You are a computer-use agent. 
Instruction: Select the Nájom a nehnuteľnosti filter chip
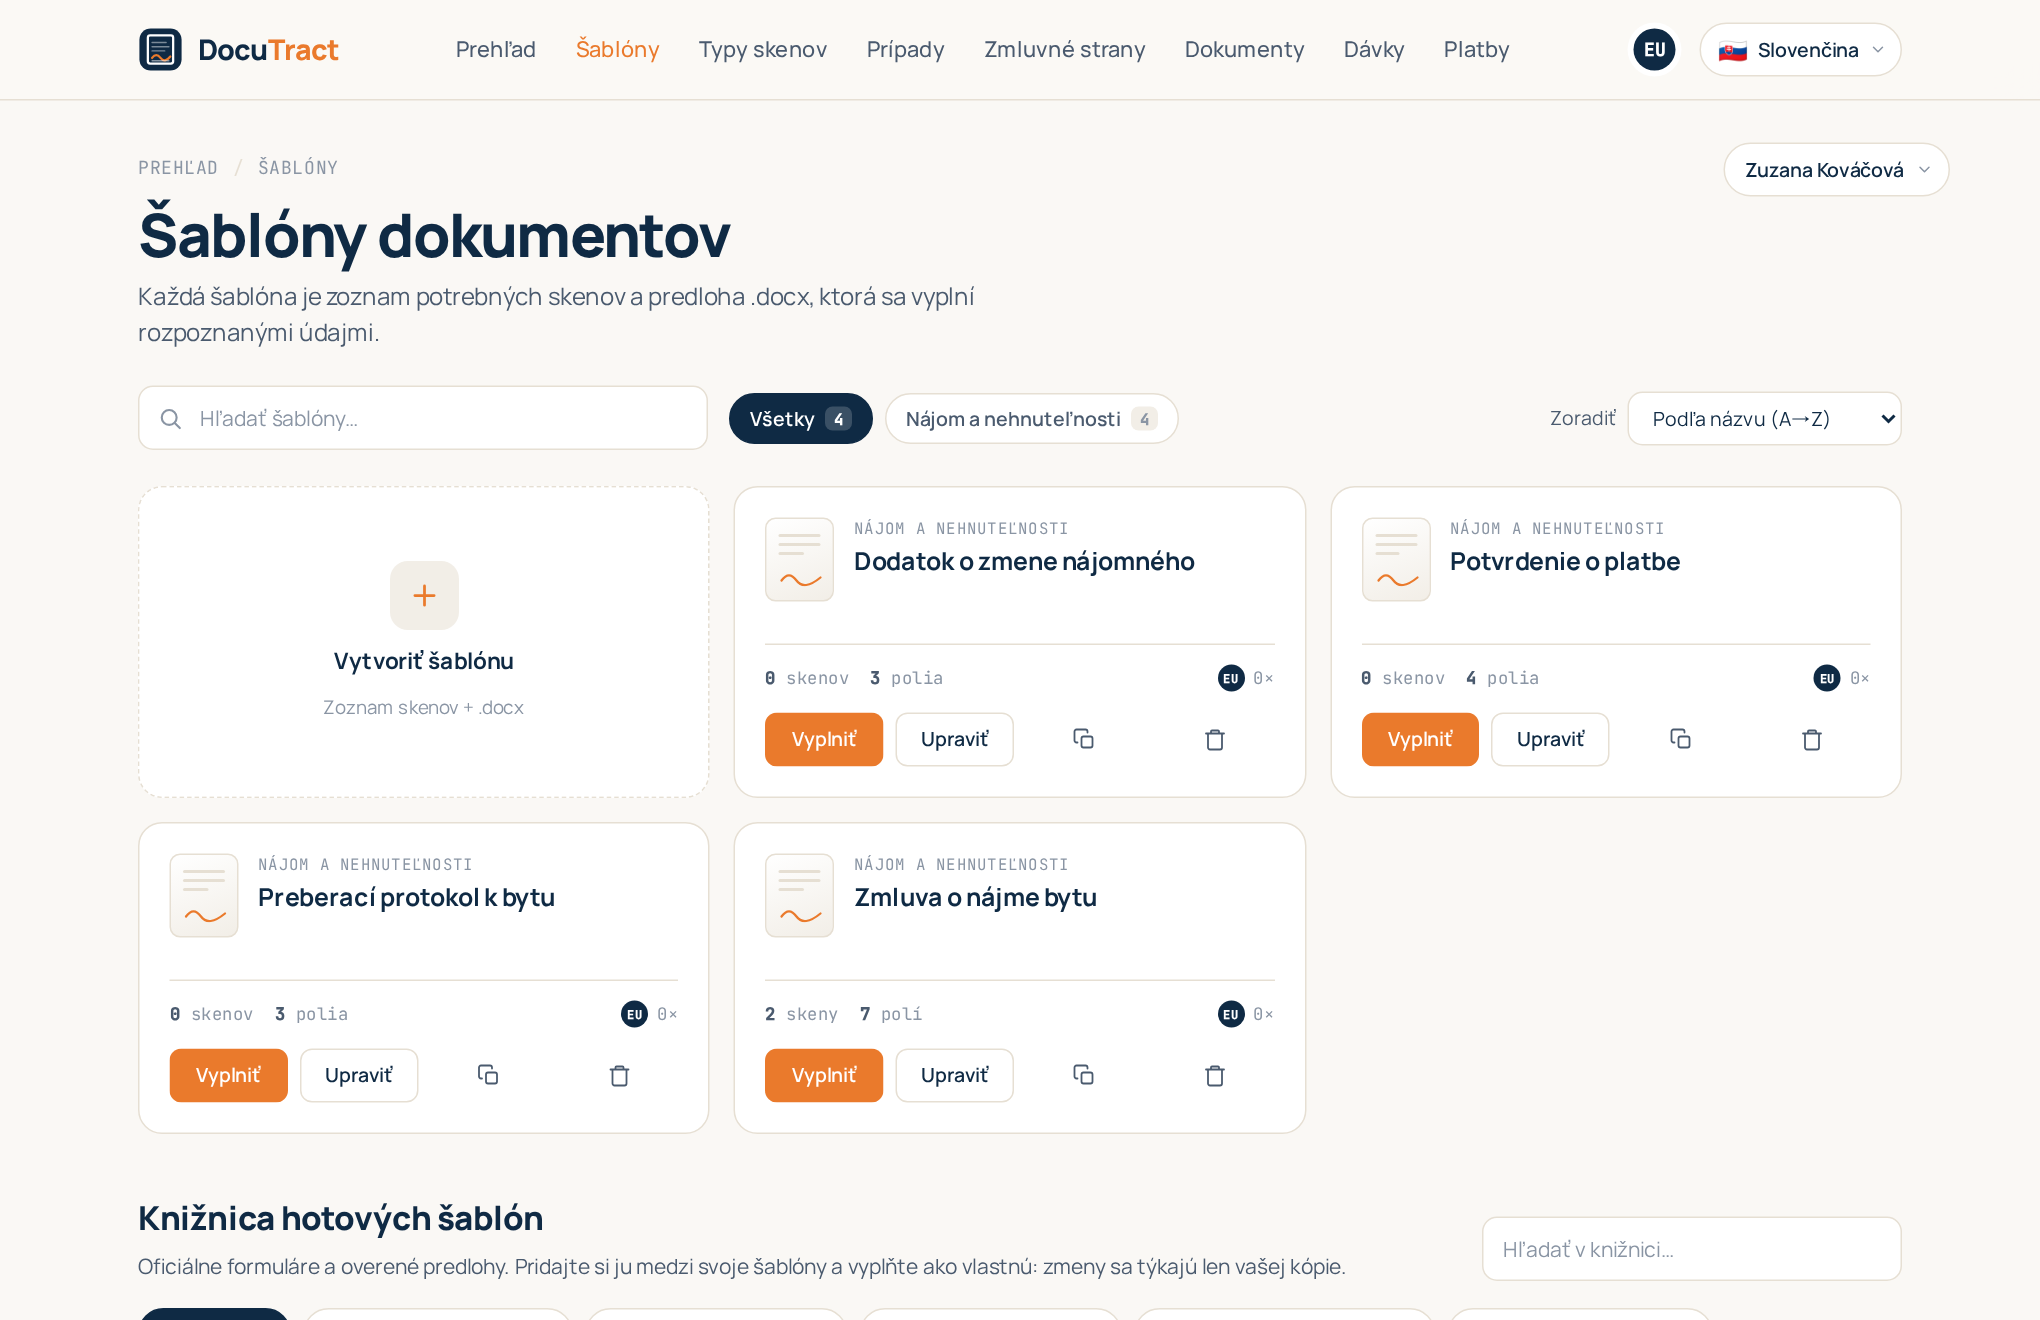coord(1031,418)
